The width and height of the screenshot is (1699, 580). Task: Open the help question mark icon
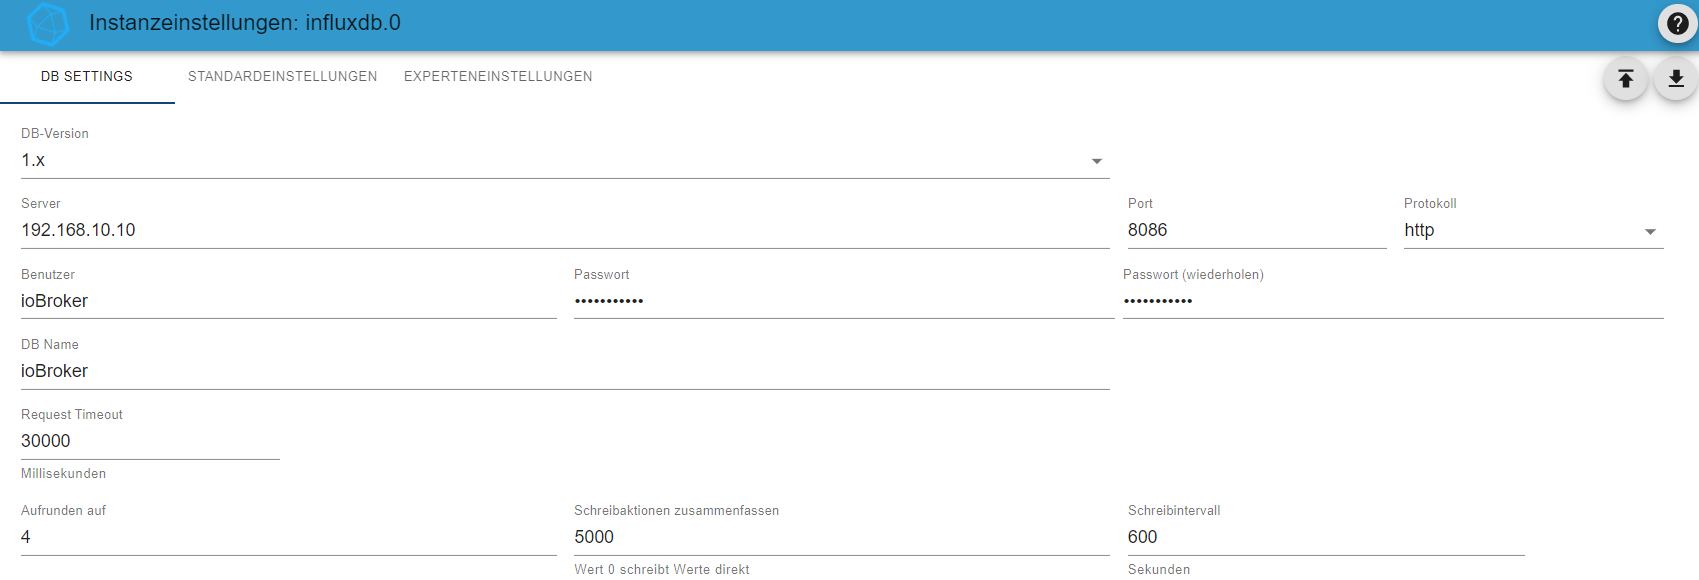click(x=1677, y=23)
